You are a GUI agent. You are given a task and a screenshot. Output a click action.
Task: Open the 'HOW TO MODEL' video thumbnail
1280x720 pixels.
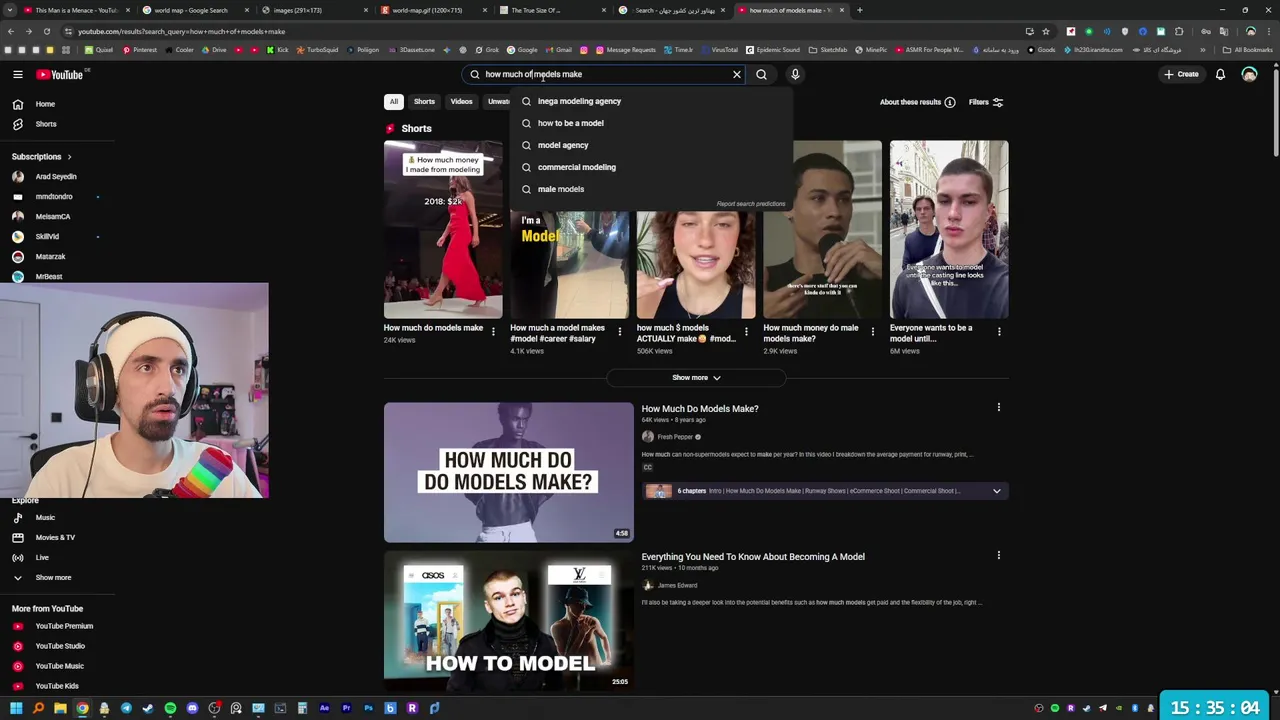[x=509, y=620]
